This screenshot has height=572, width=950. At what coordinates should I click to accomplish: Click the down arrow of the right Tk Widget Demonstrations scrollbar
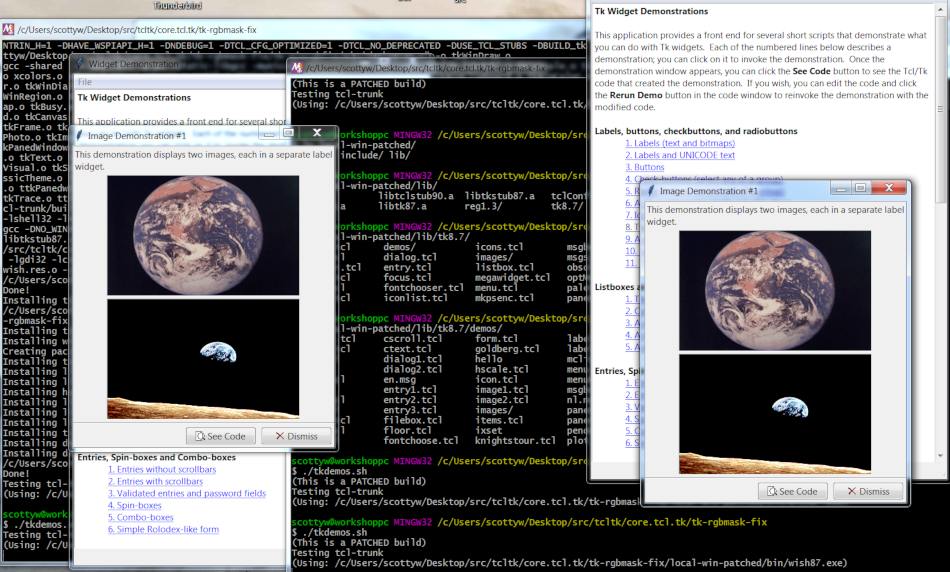click(x=940, y=456)
